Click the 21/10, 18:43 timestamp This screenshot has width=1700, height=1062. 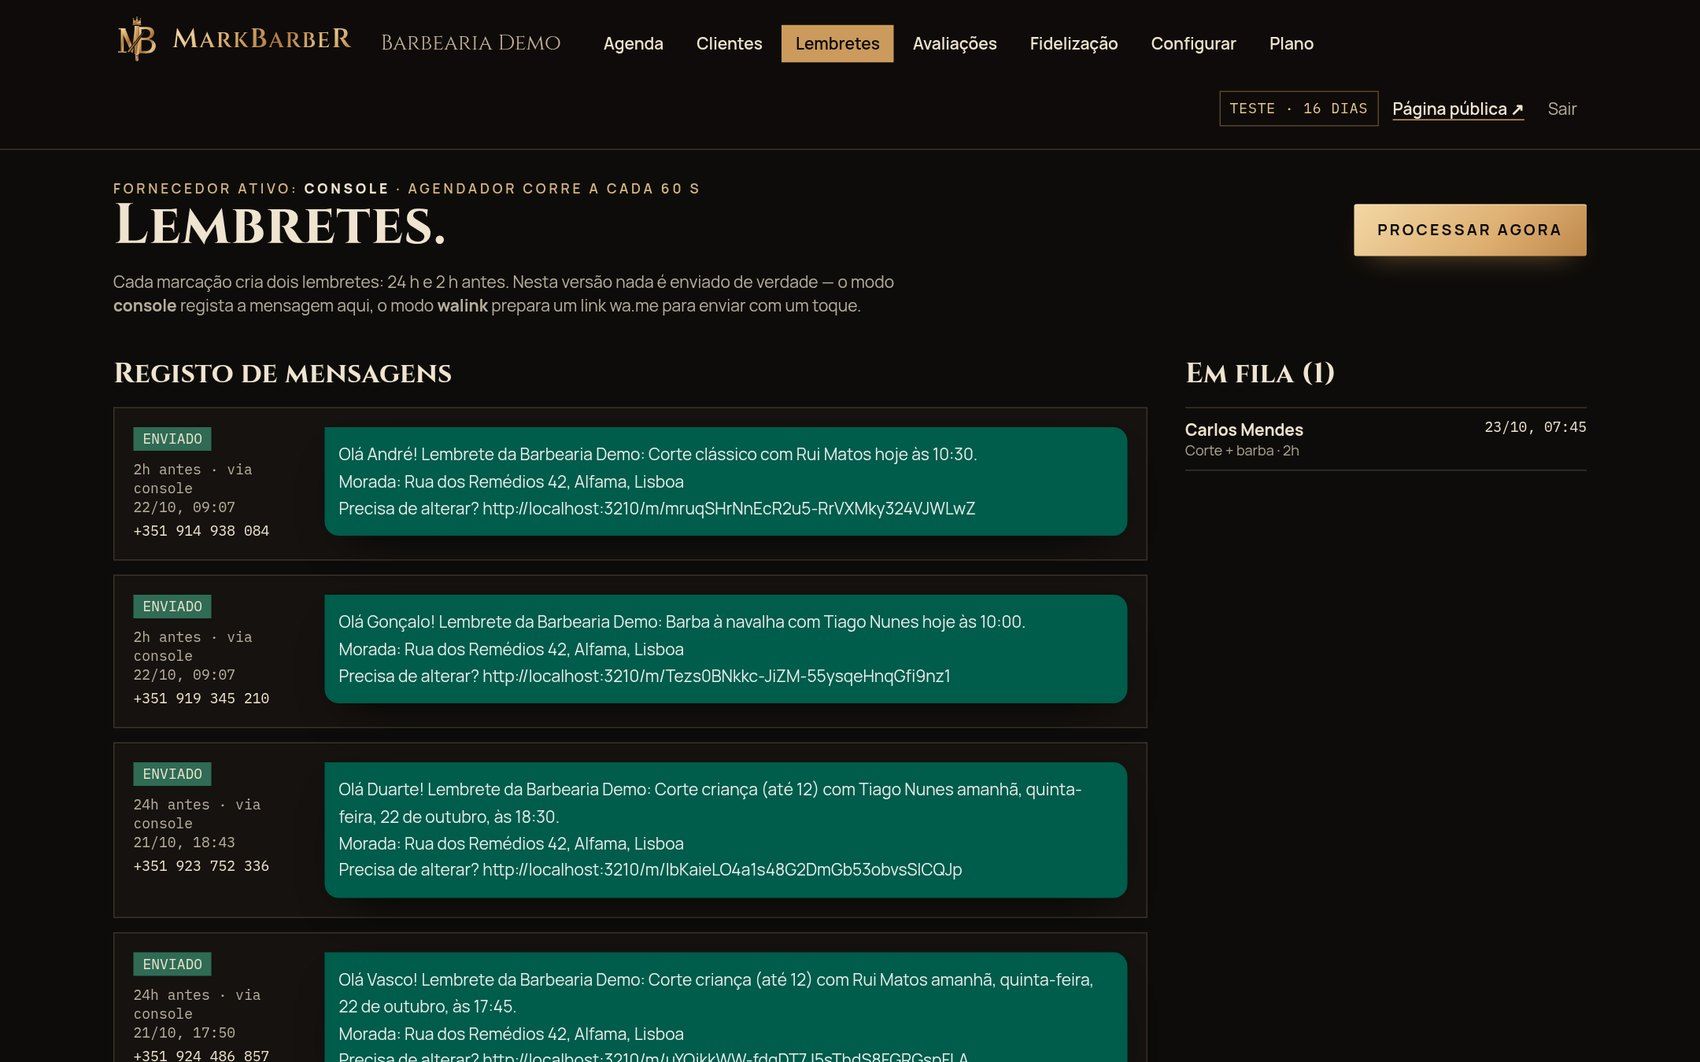click(x=184, y=843)
